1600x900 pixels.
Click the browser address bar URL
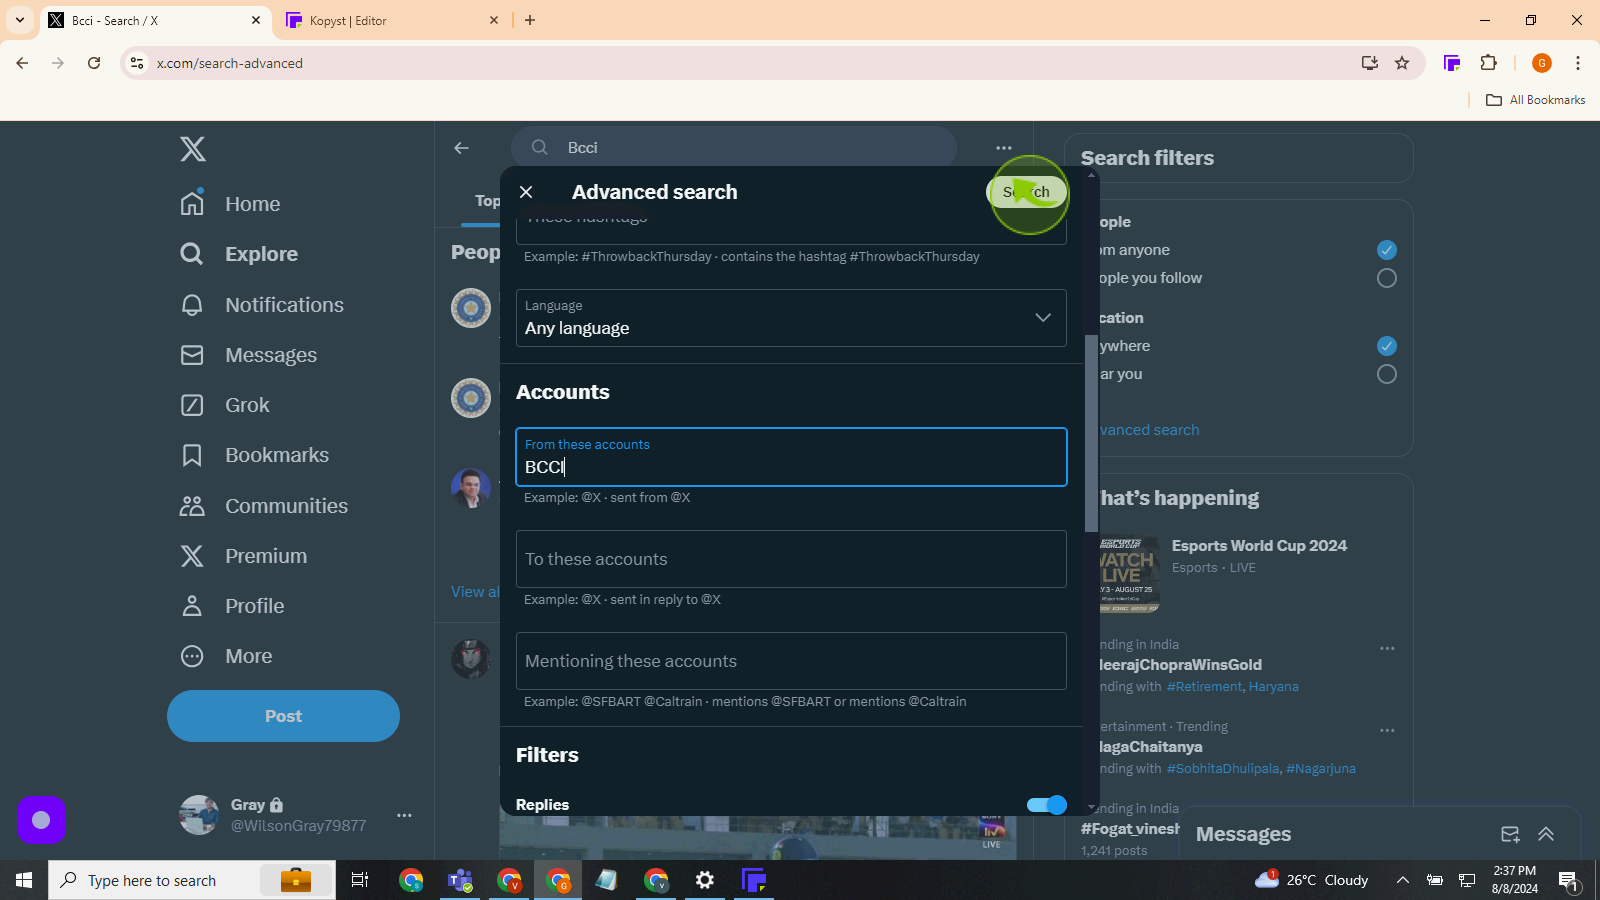(230, 63)
